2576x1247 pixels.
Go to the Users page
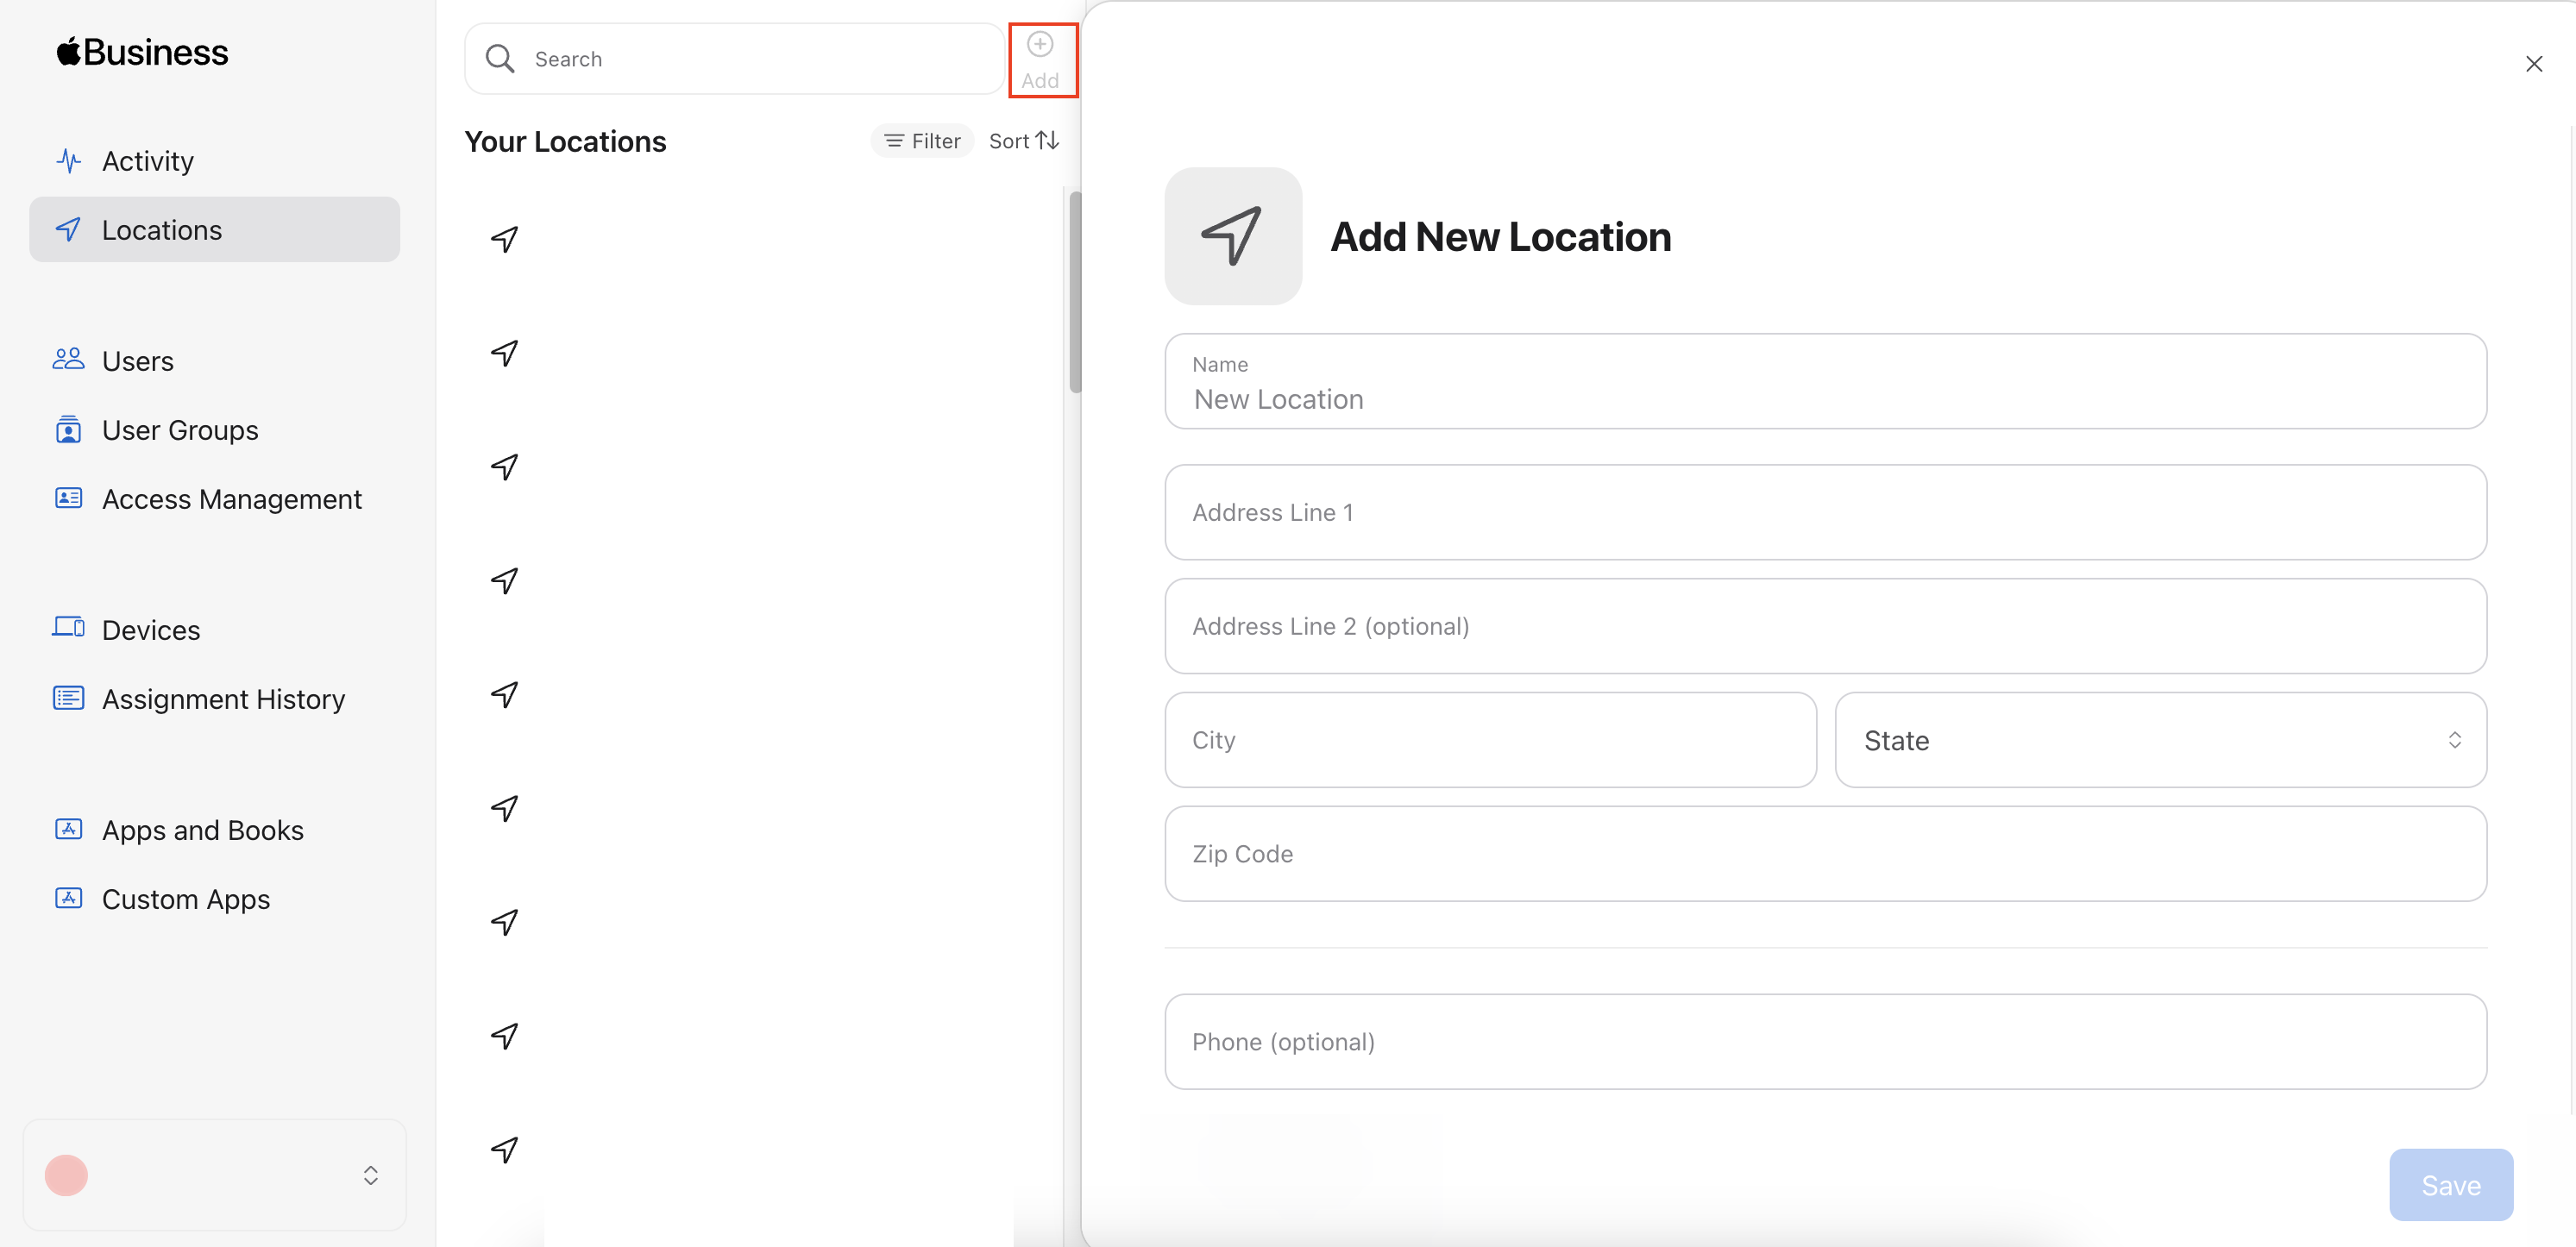(x=137, y=361)
